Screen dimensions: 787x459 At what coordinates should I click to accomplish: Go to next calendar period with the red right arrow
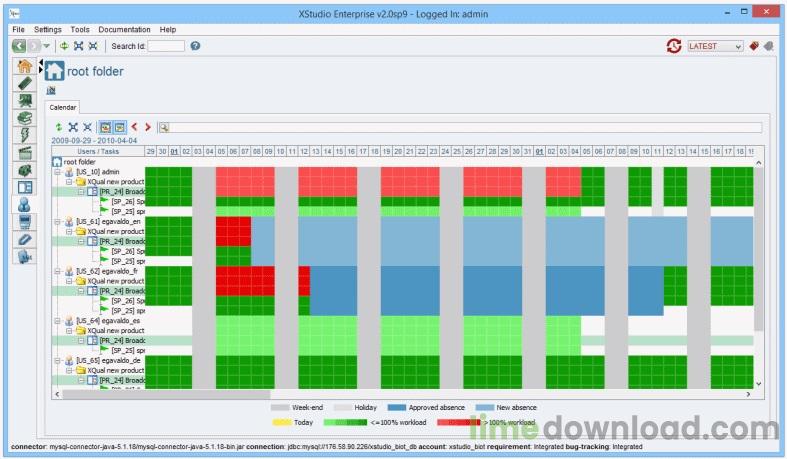tap(148, 127)
